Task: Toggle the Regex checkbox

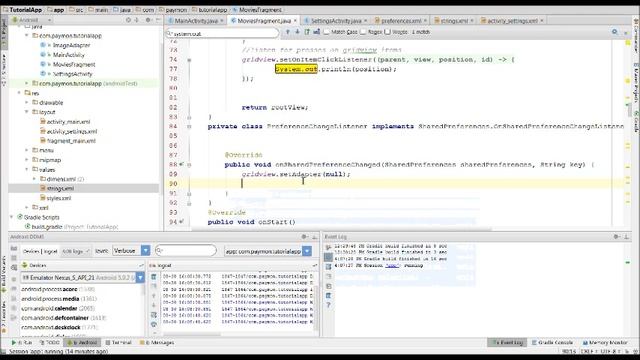Action: tap(363, 32)
